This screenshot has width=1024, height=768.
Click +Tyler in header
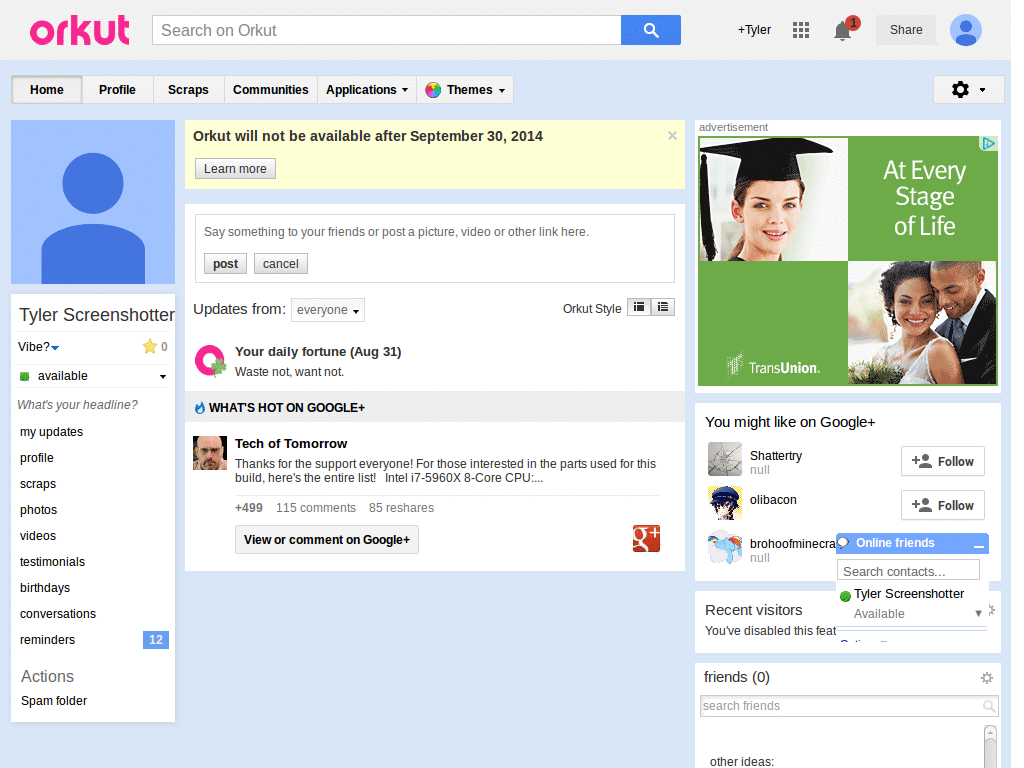[x=754, y=30]
